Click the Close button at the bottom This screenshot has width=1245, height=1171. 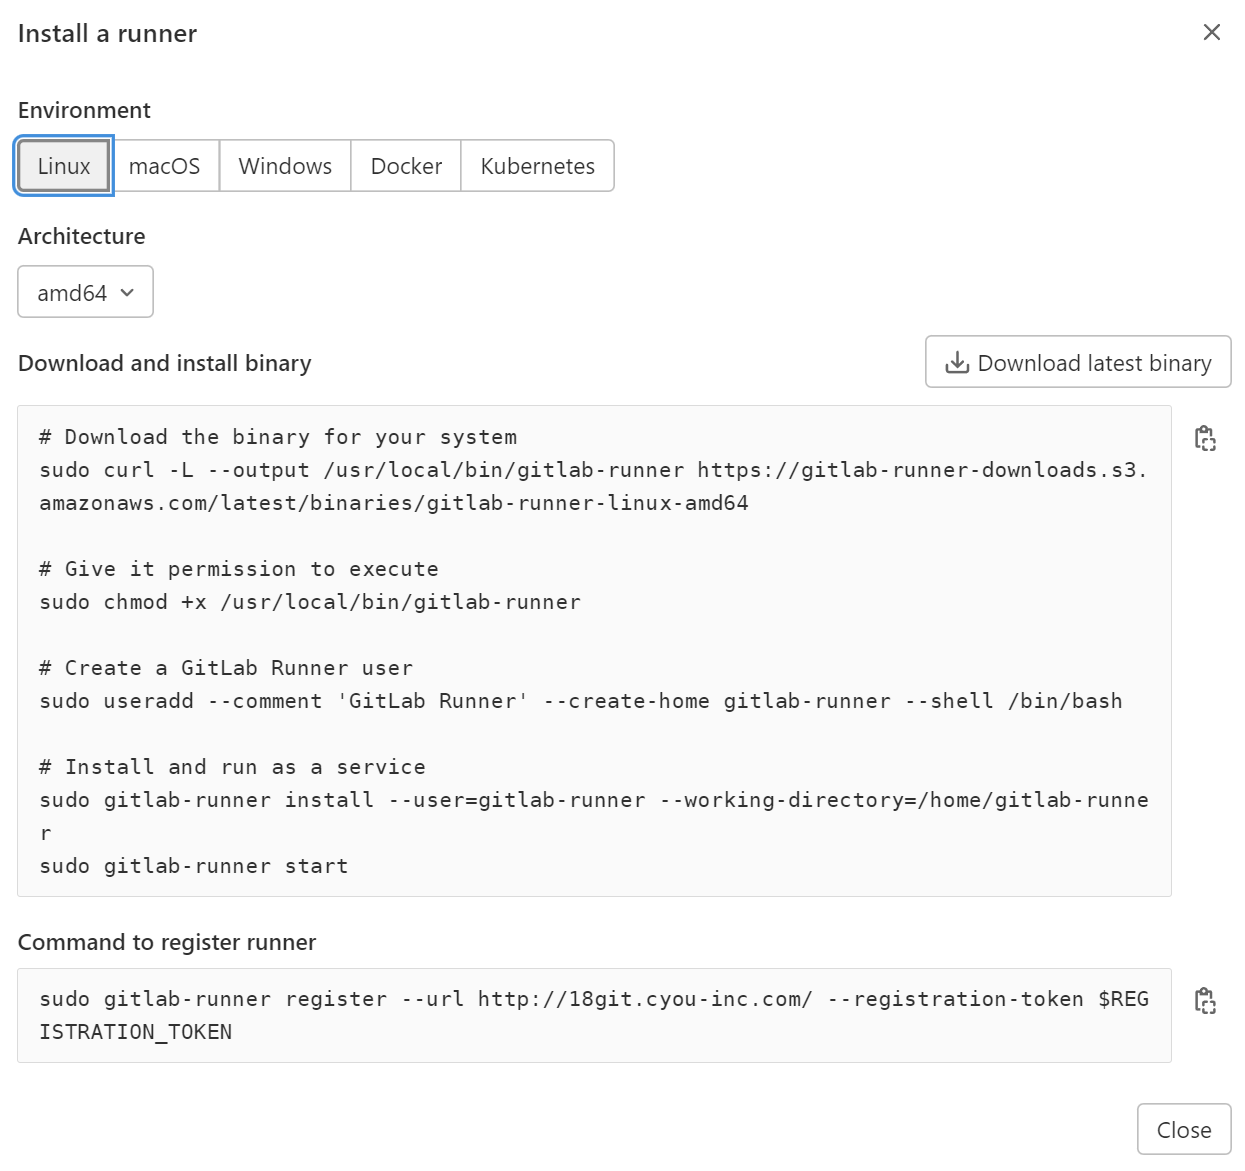[1184, 1130]
